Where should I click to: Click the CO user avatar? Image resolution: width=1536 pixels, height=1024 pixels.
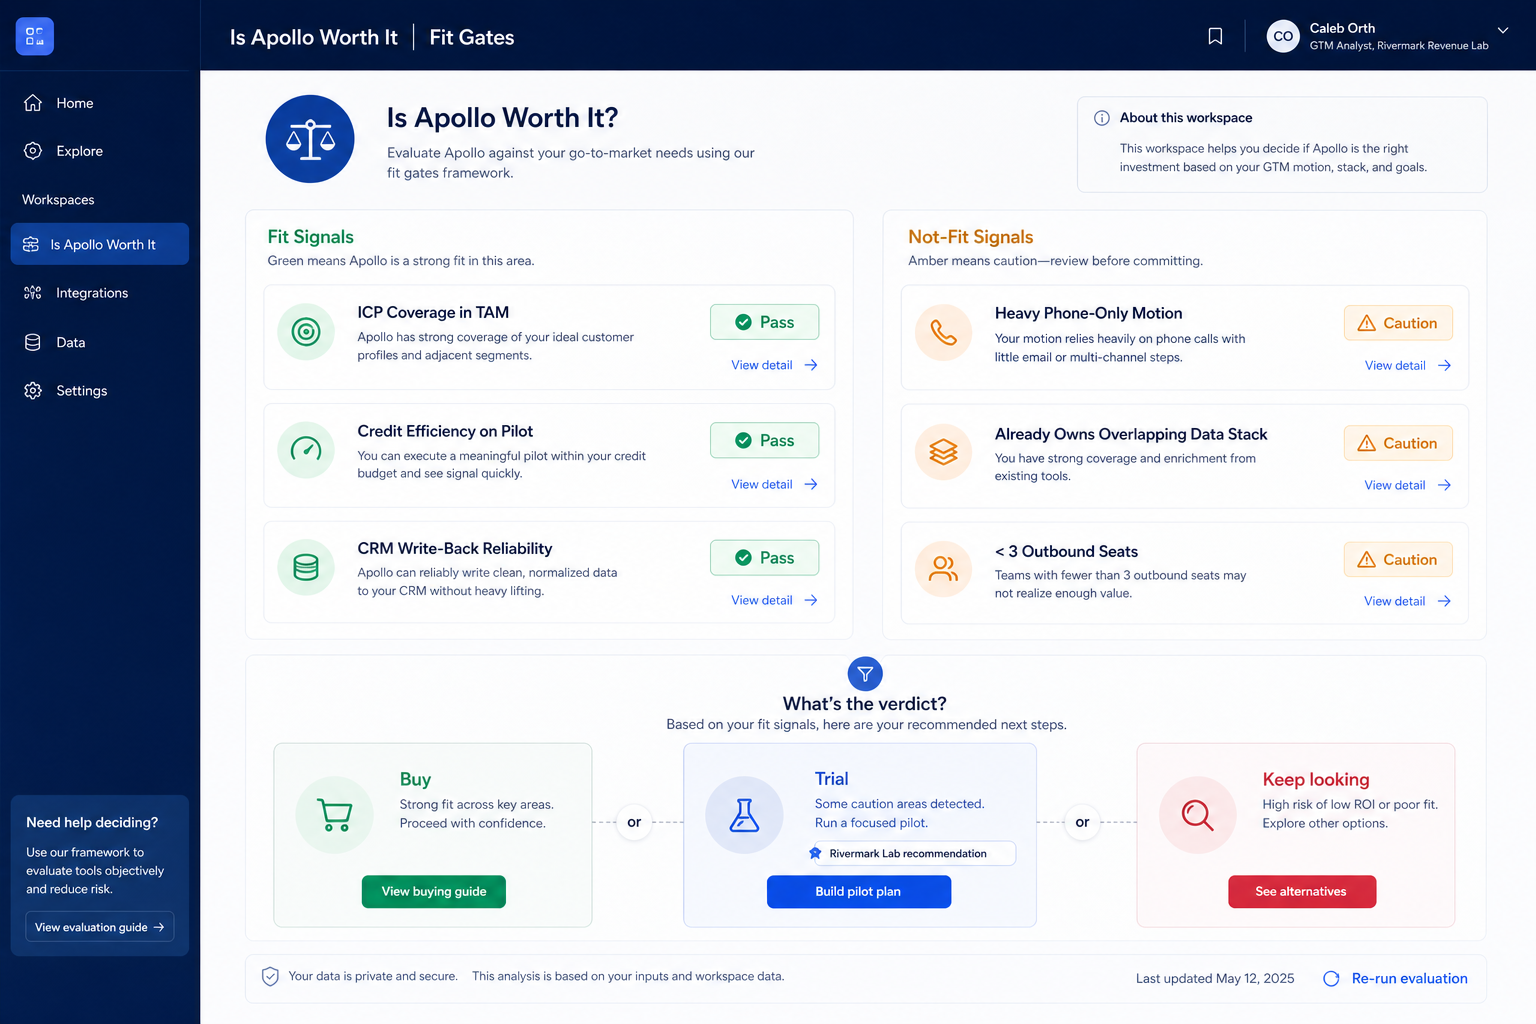1283,36
